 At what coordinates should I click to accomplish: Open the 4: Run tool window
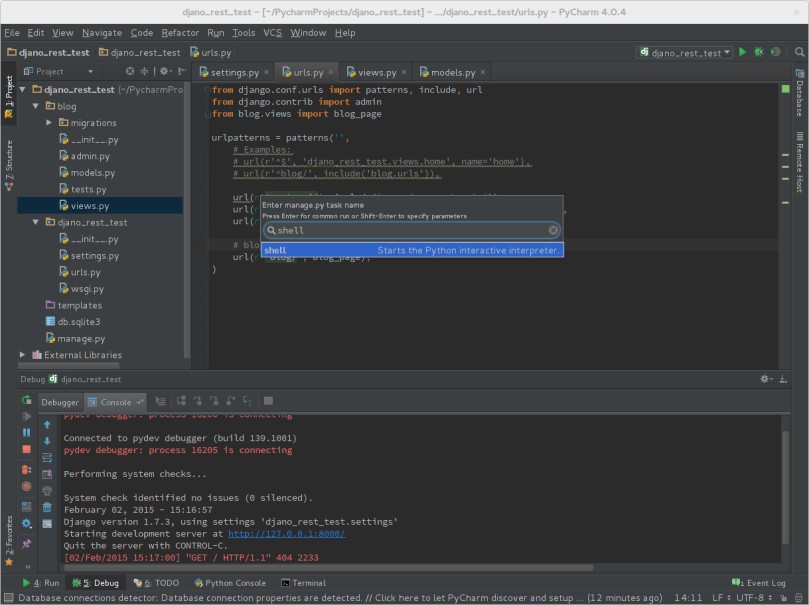[x=41, y=583]
